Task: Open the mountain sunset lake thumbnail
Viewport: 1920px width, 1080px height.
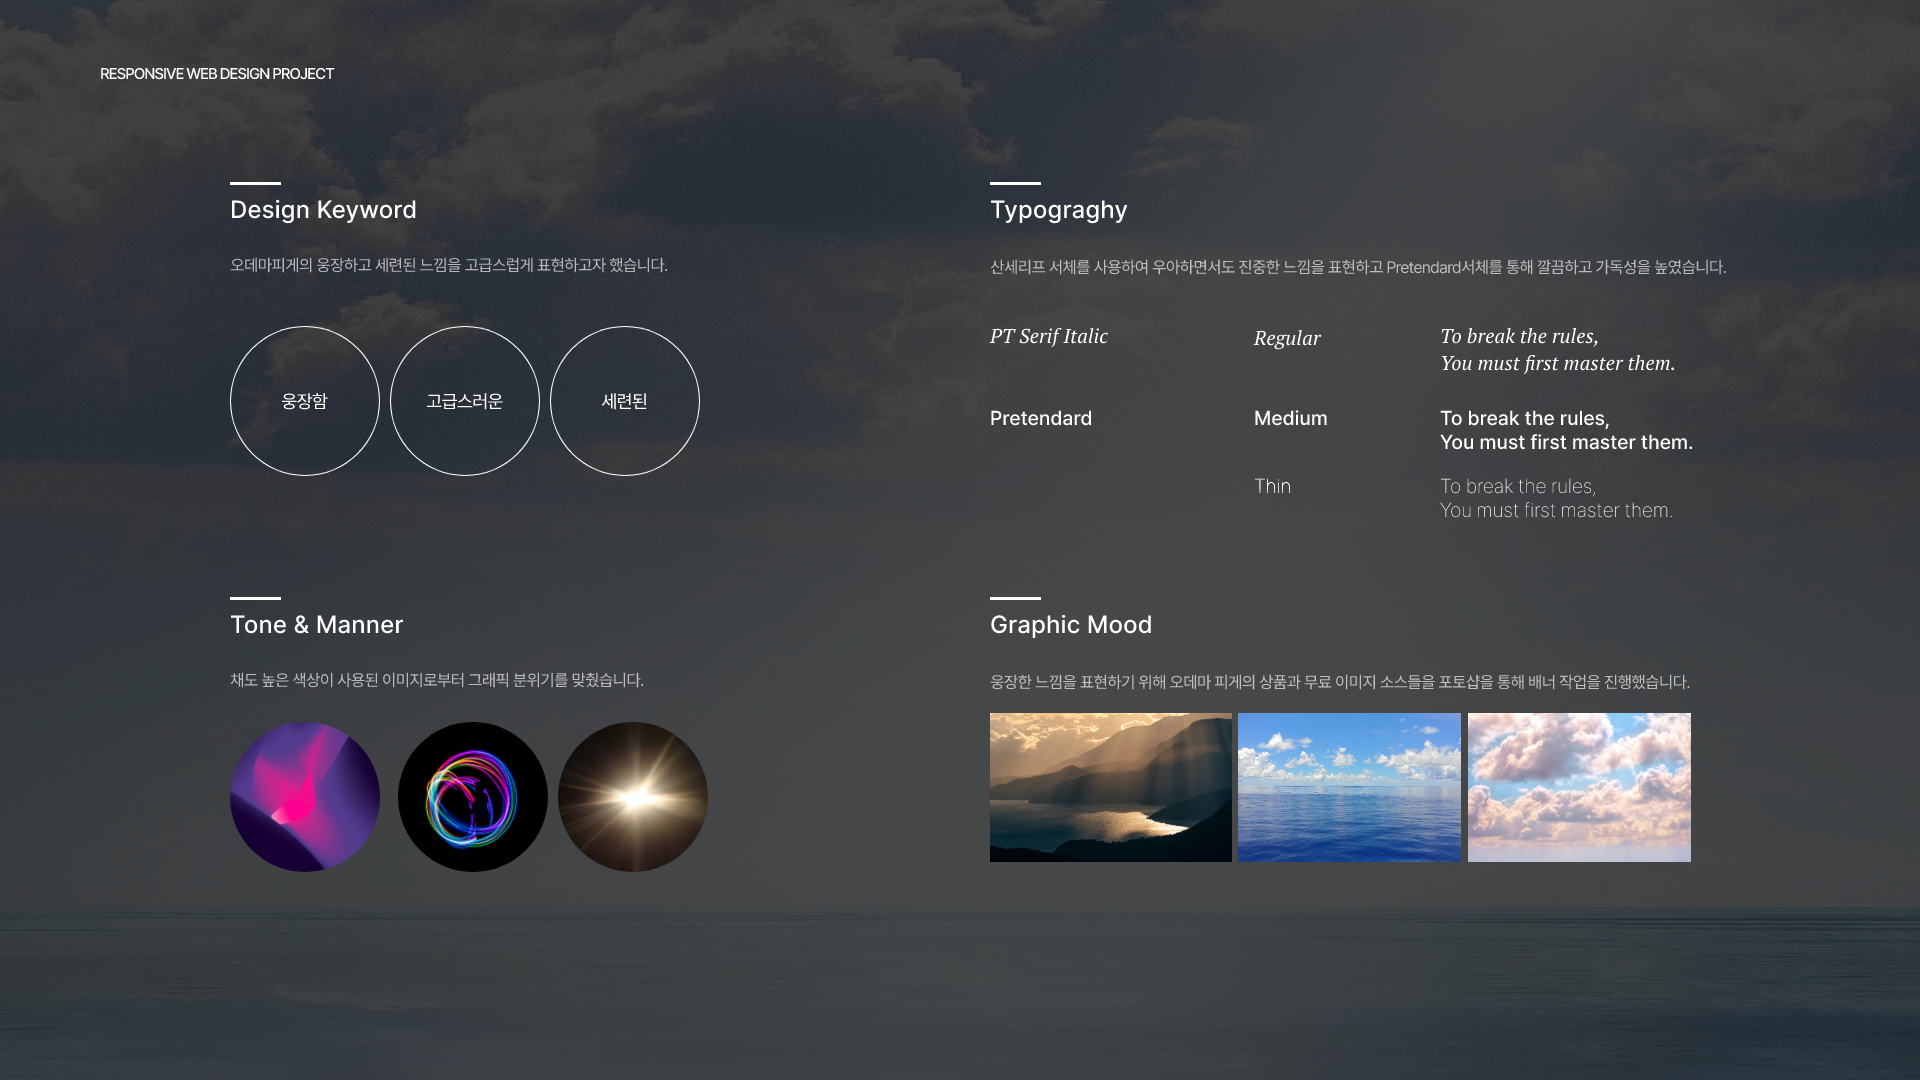Action: pyautogui.click(x=1110, y=787)
